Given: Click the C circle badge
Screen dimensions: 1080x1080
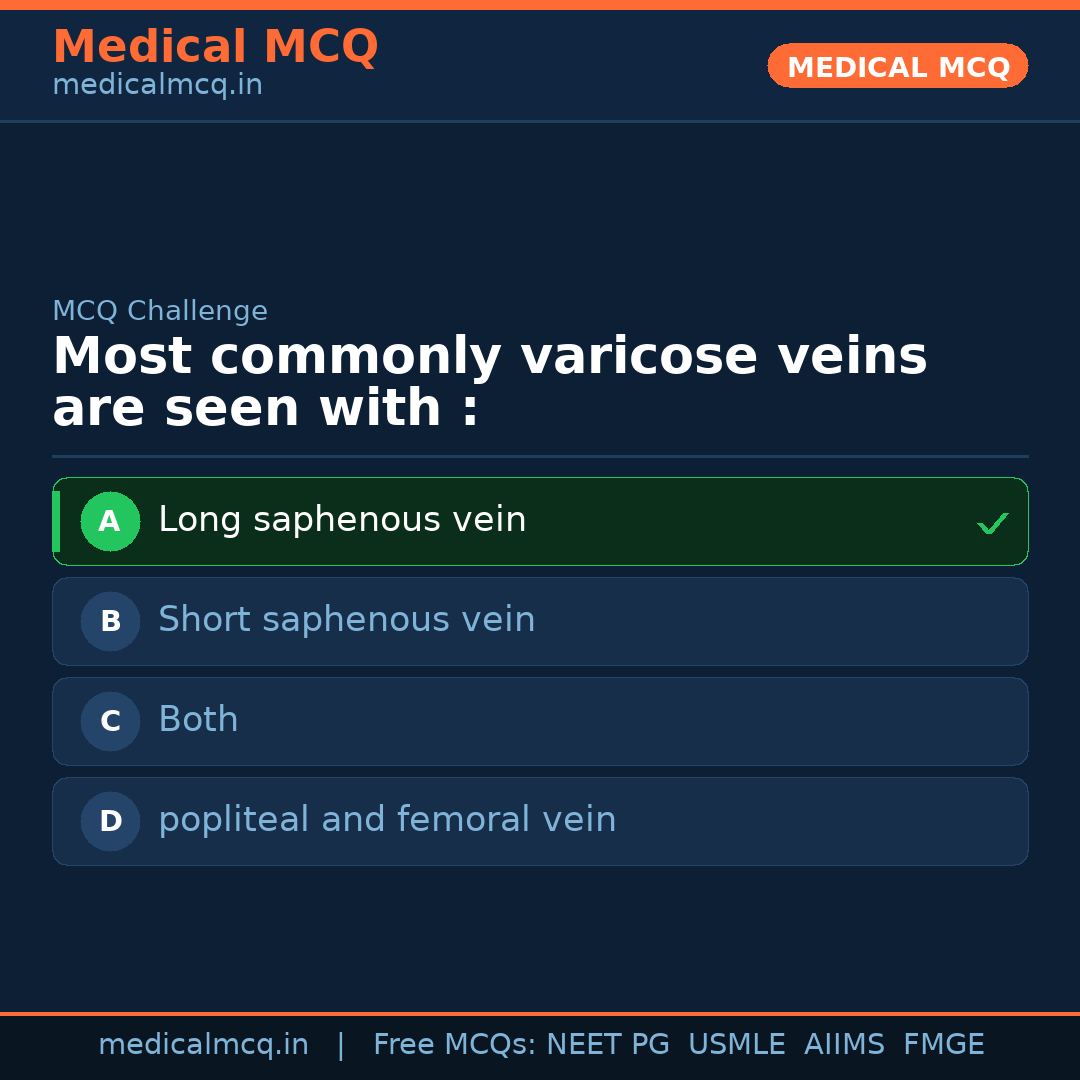Looking at the screenshot, I should coord(110,721).
